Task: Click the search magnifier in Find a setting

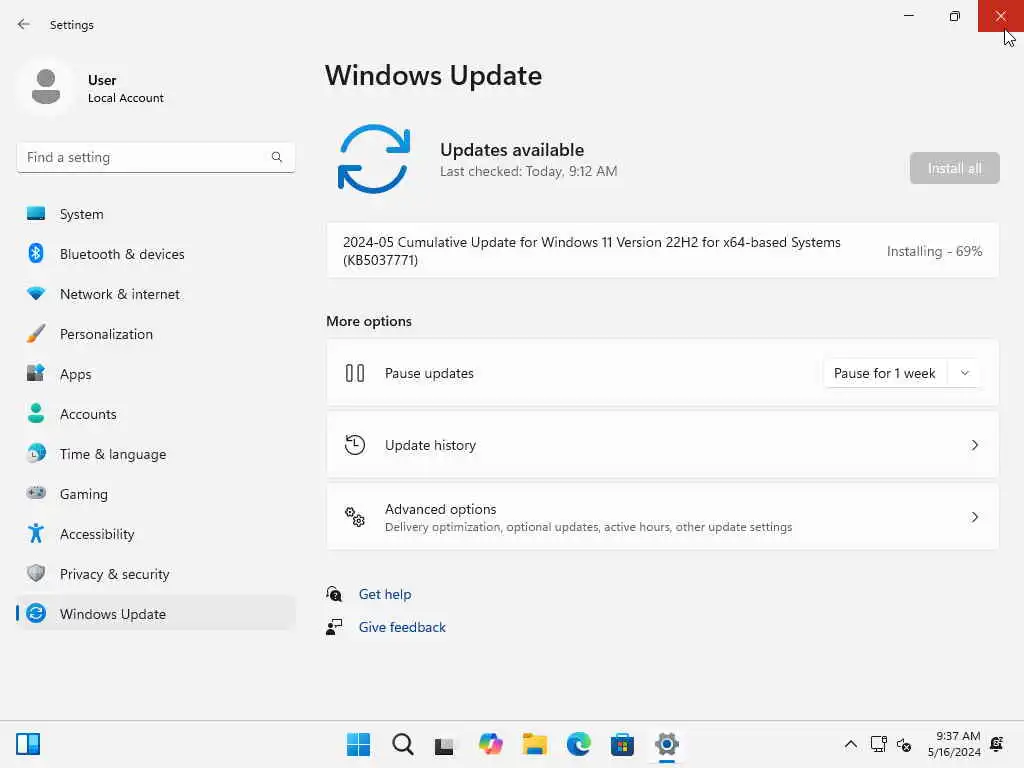Action: [x=277, y=157]
